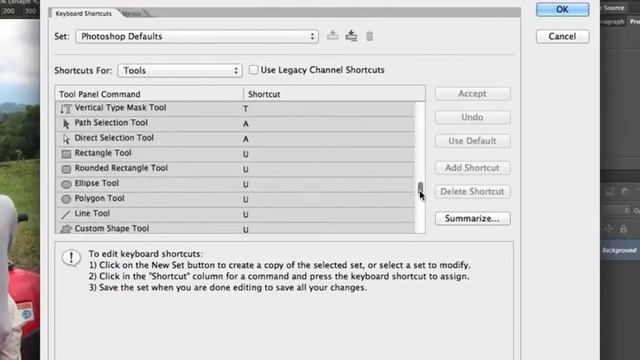Click the Use Default button
The height and width of the screenshot is (360, 640).
(x=472, y=141)
